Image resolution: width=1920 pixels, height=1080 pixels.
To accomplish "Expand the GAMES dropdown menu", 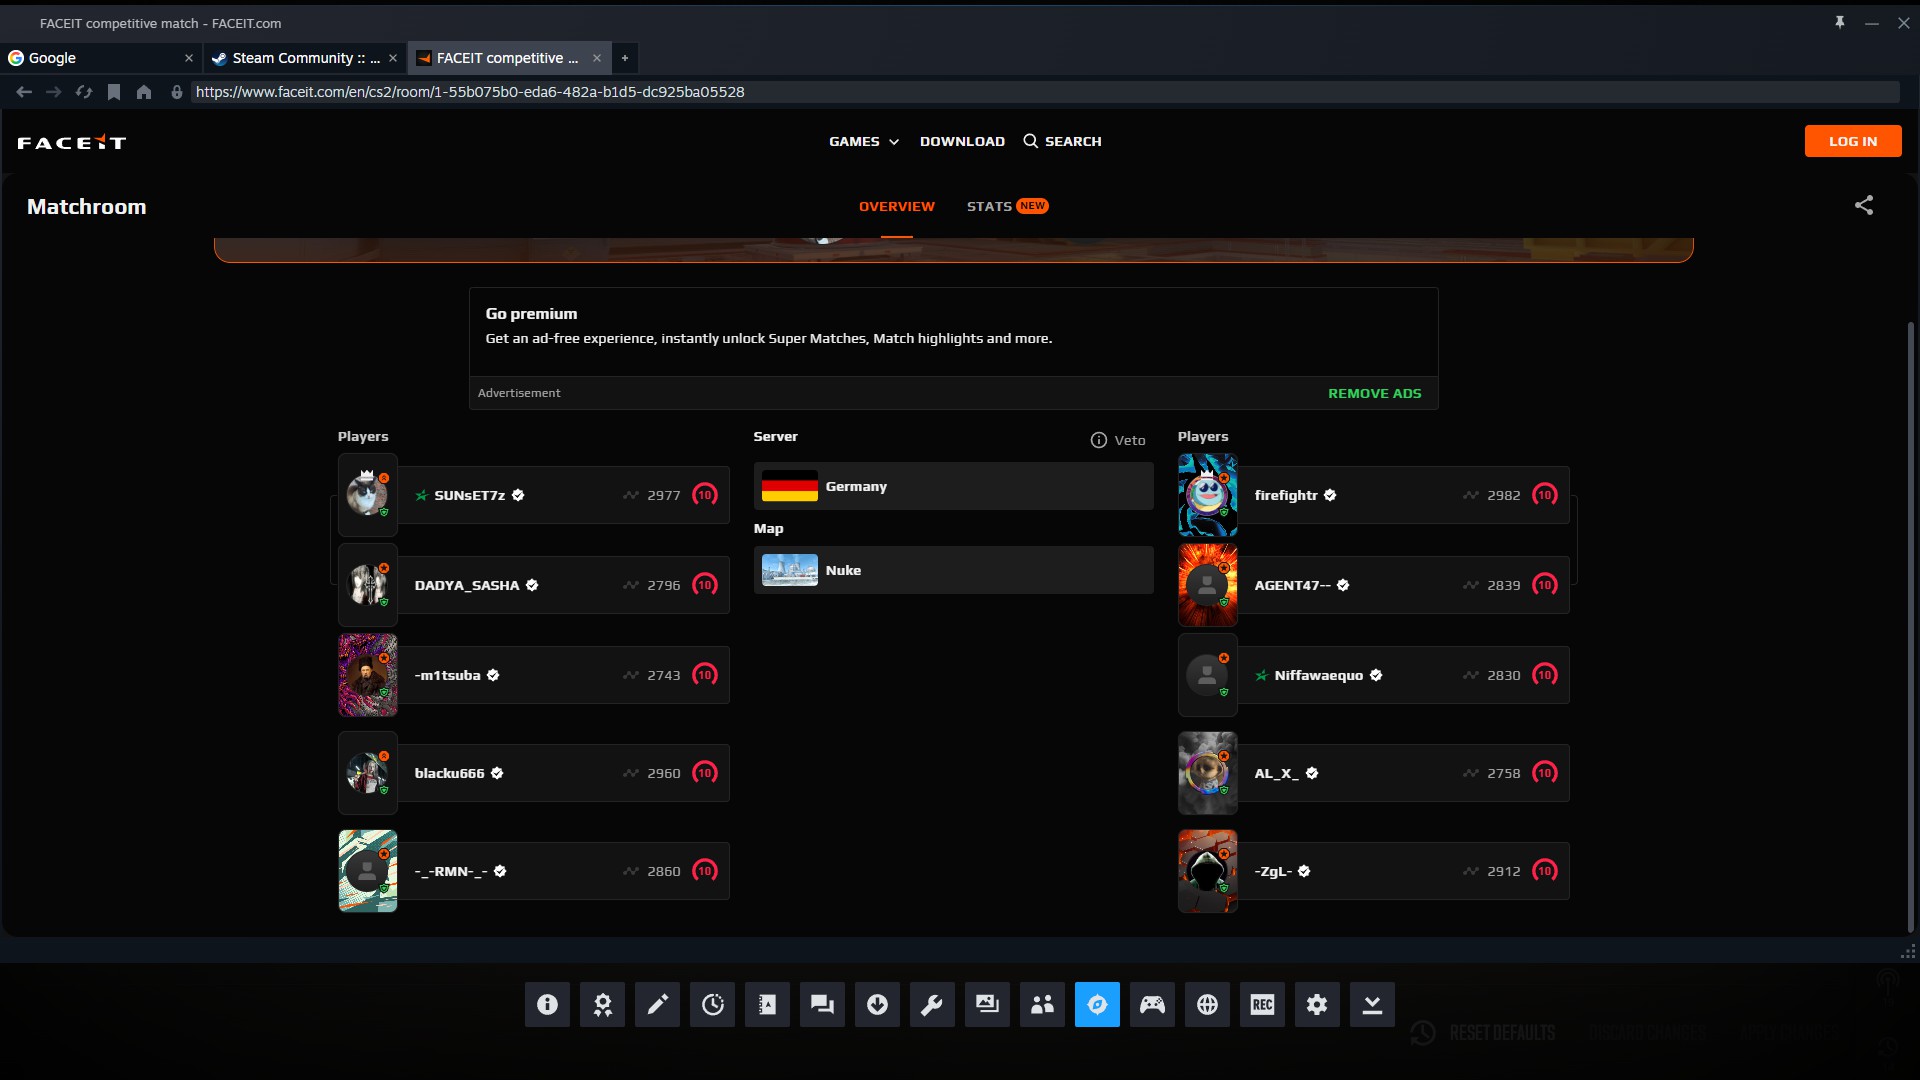I will pyautogui.click(x=864, y=141).
